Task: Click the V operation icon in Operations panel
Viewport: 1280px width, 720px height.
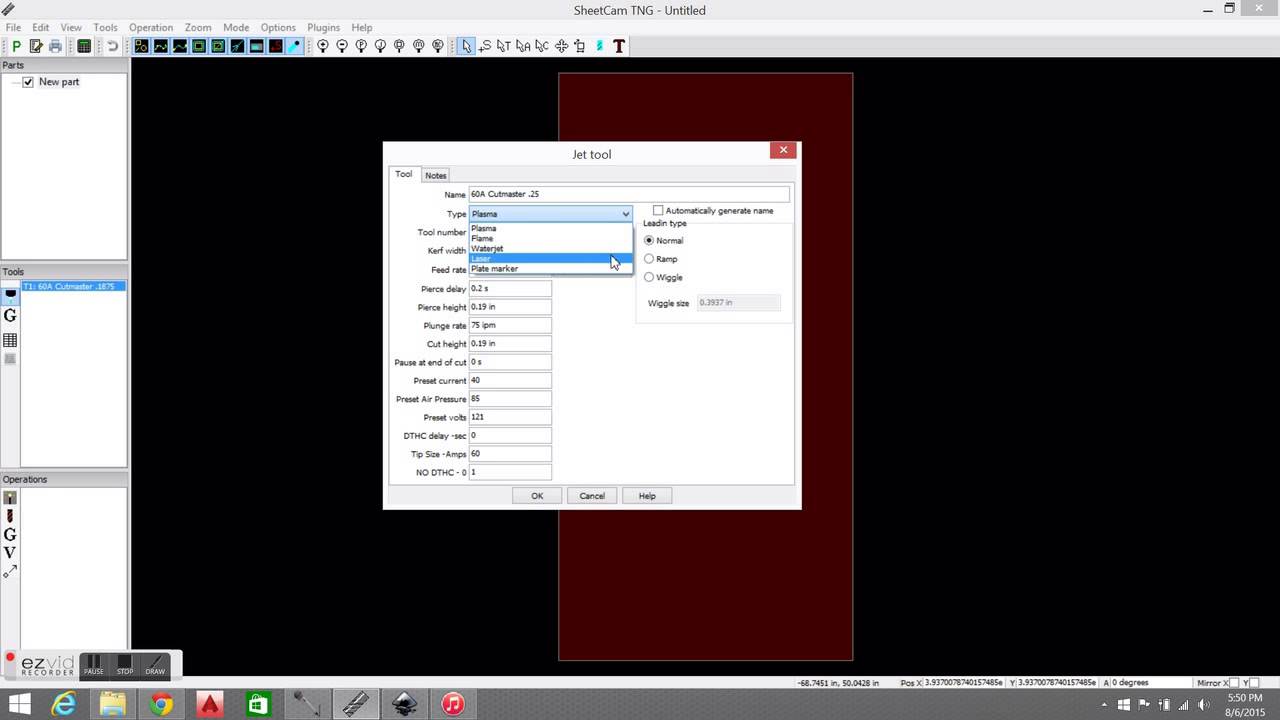Action: 10,553
